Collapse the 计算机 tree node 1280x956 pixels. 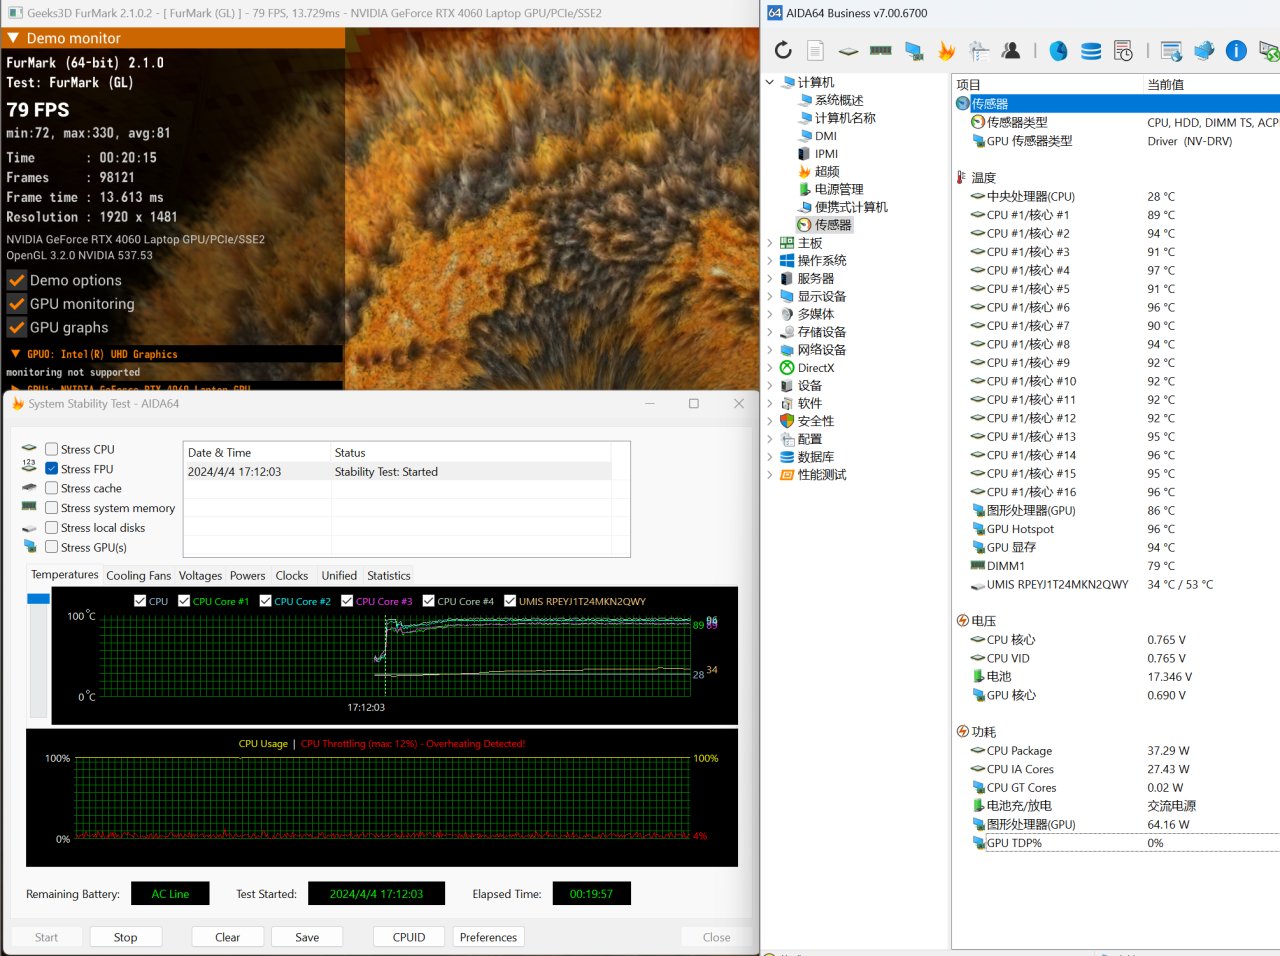coord(770,82)
